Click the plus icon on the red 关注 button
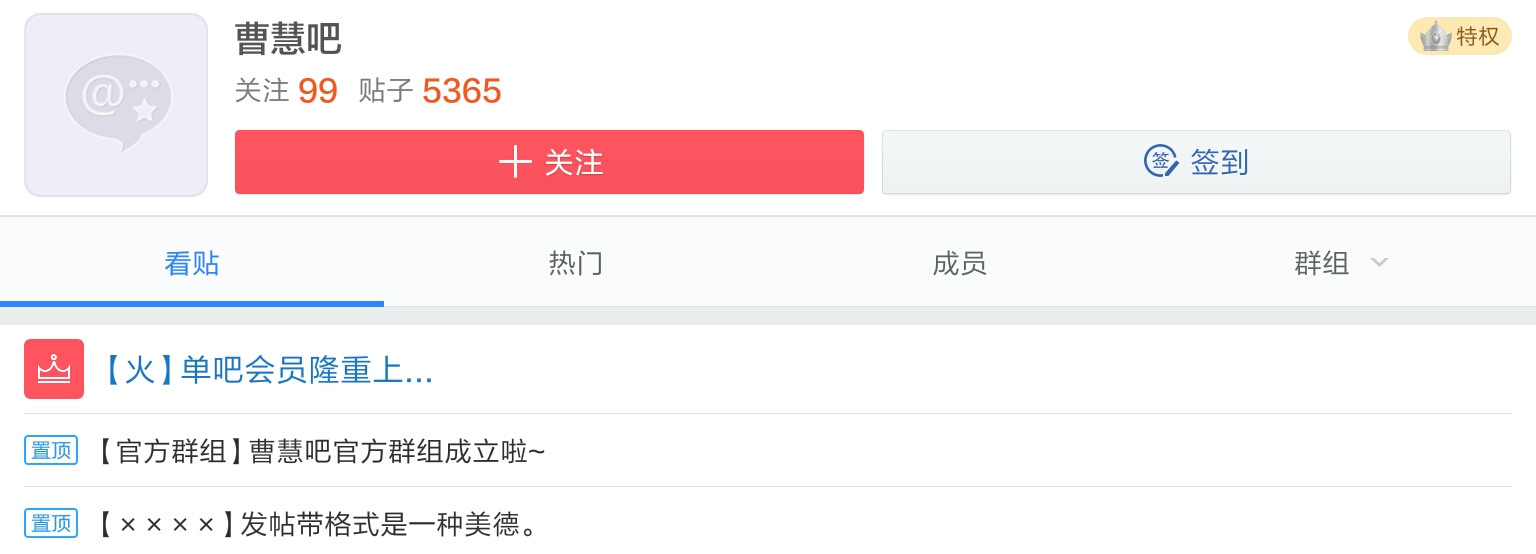 514,162
